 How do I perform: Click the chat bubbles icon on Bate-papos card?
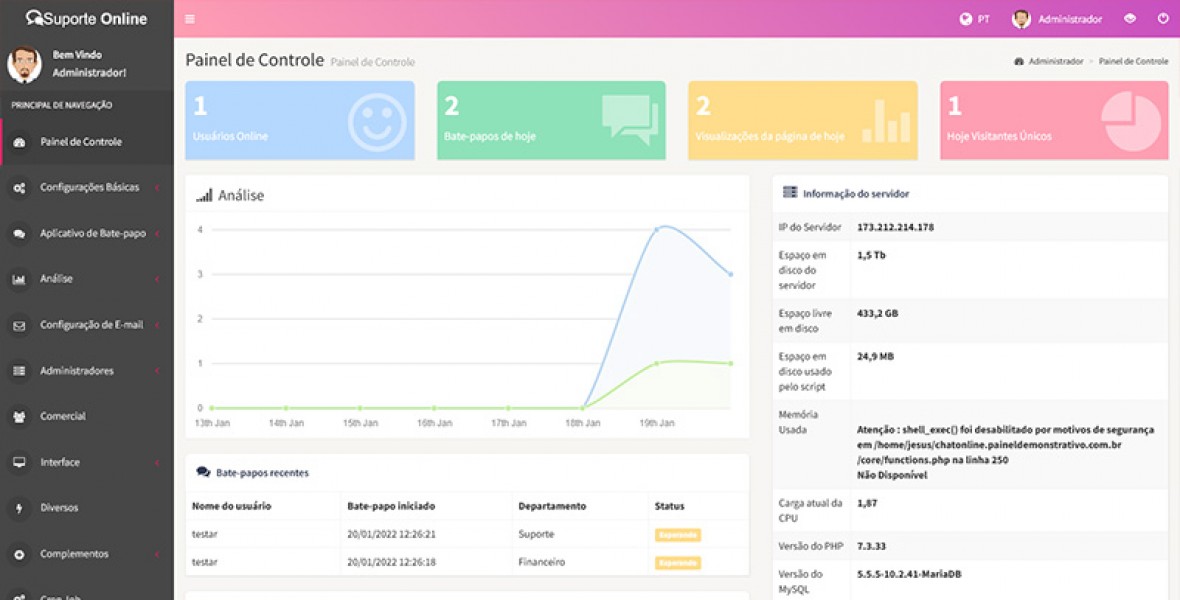coord(630,120)
